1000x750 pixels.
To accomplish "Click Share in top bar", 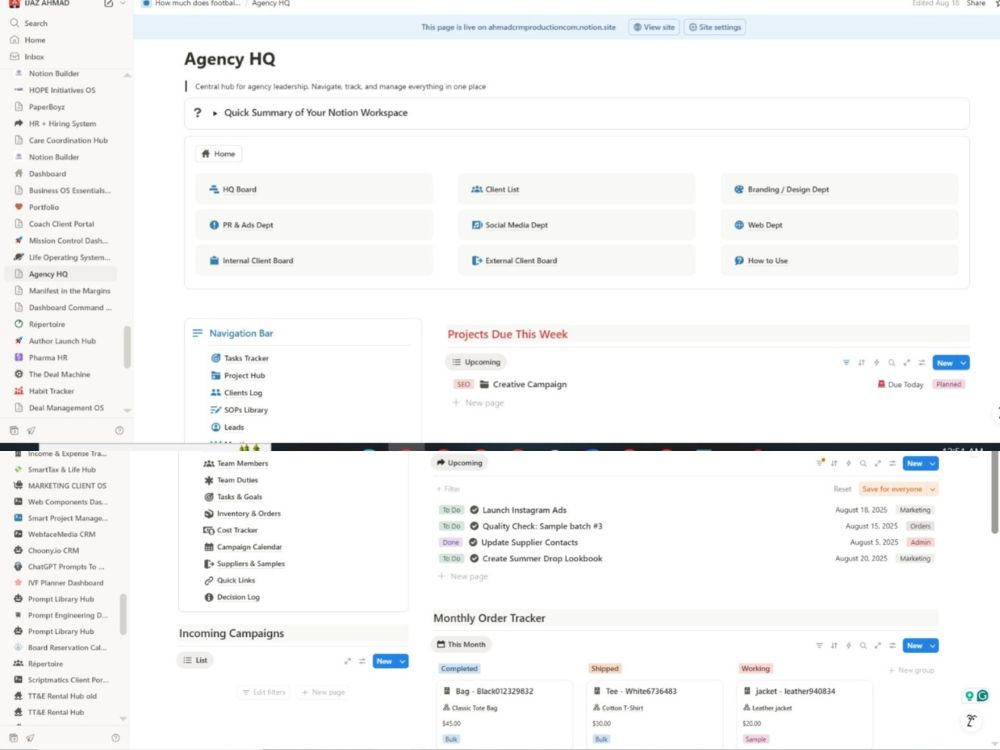I will [x=976, y=3].
